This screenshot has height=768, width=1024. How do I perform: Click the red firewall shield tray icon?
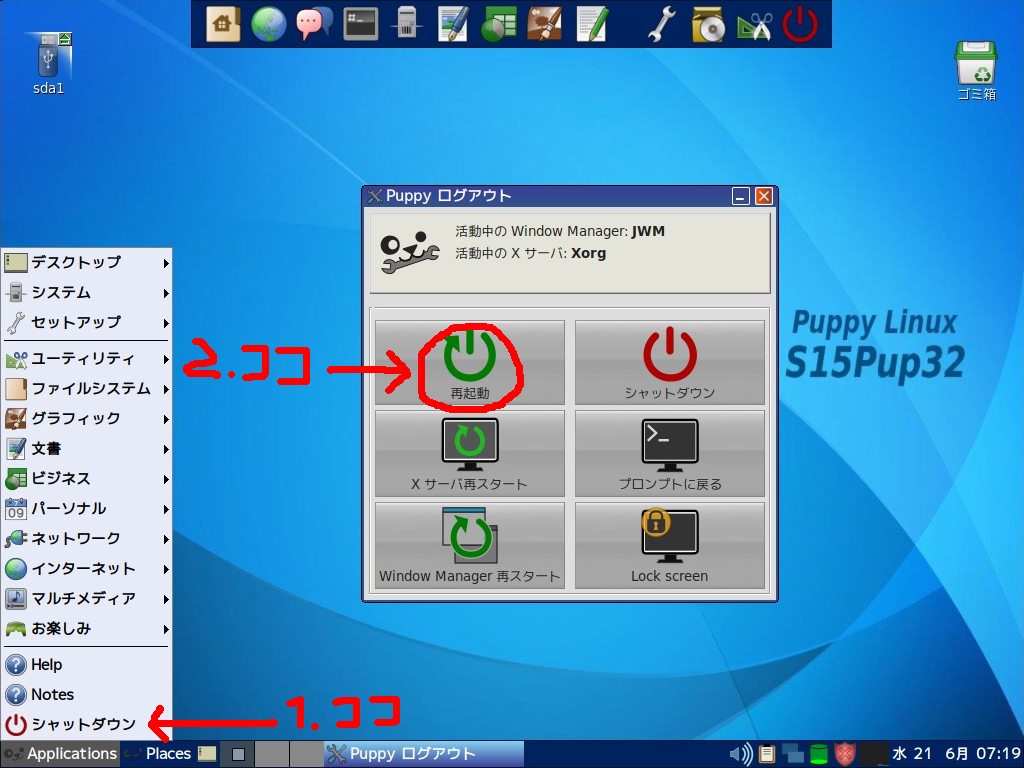(x=845, y=754)
